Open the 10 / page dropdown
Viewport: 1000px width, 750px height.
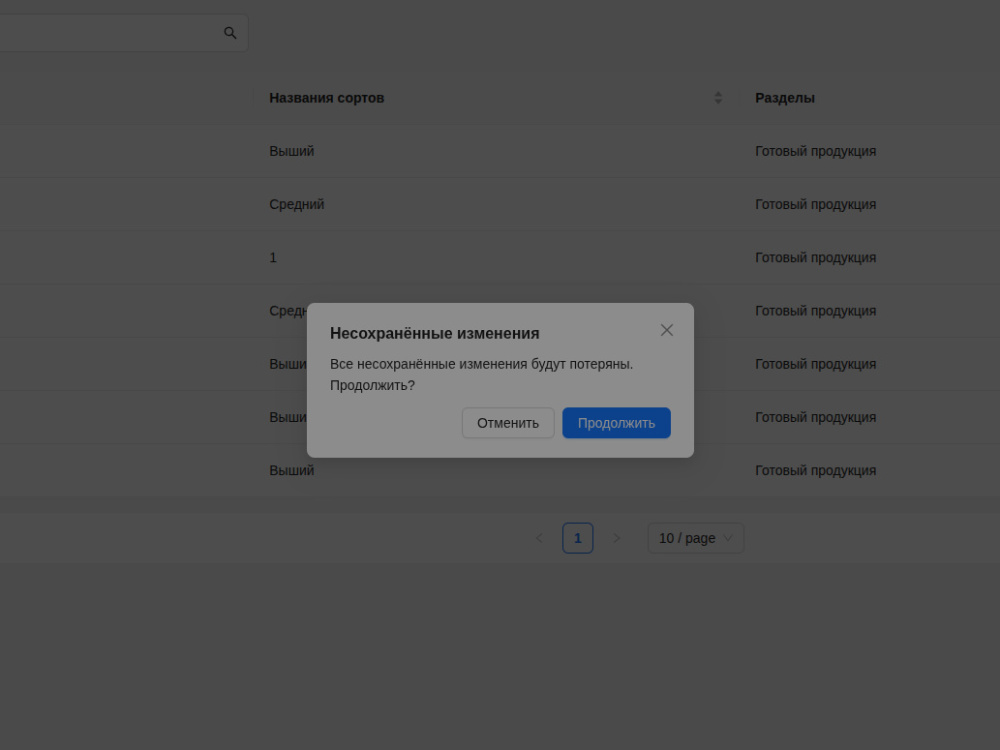pos(696,538)
